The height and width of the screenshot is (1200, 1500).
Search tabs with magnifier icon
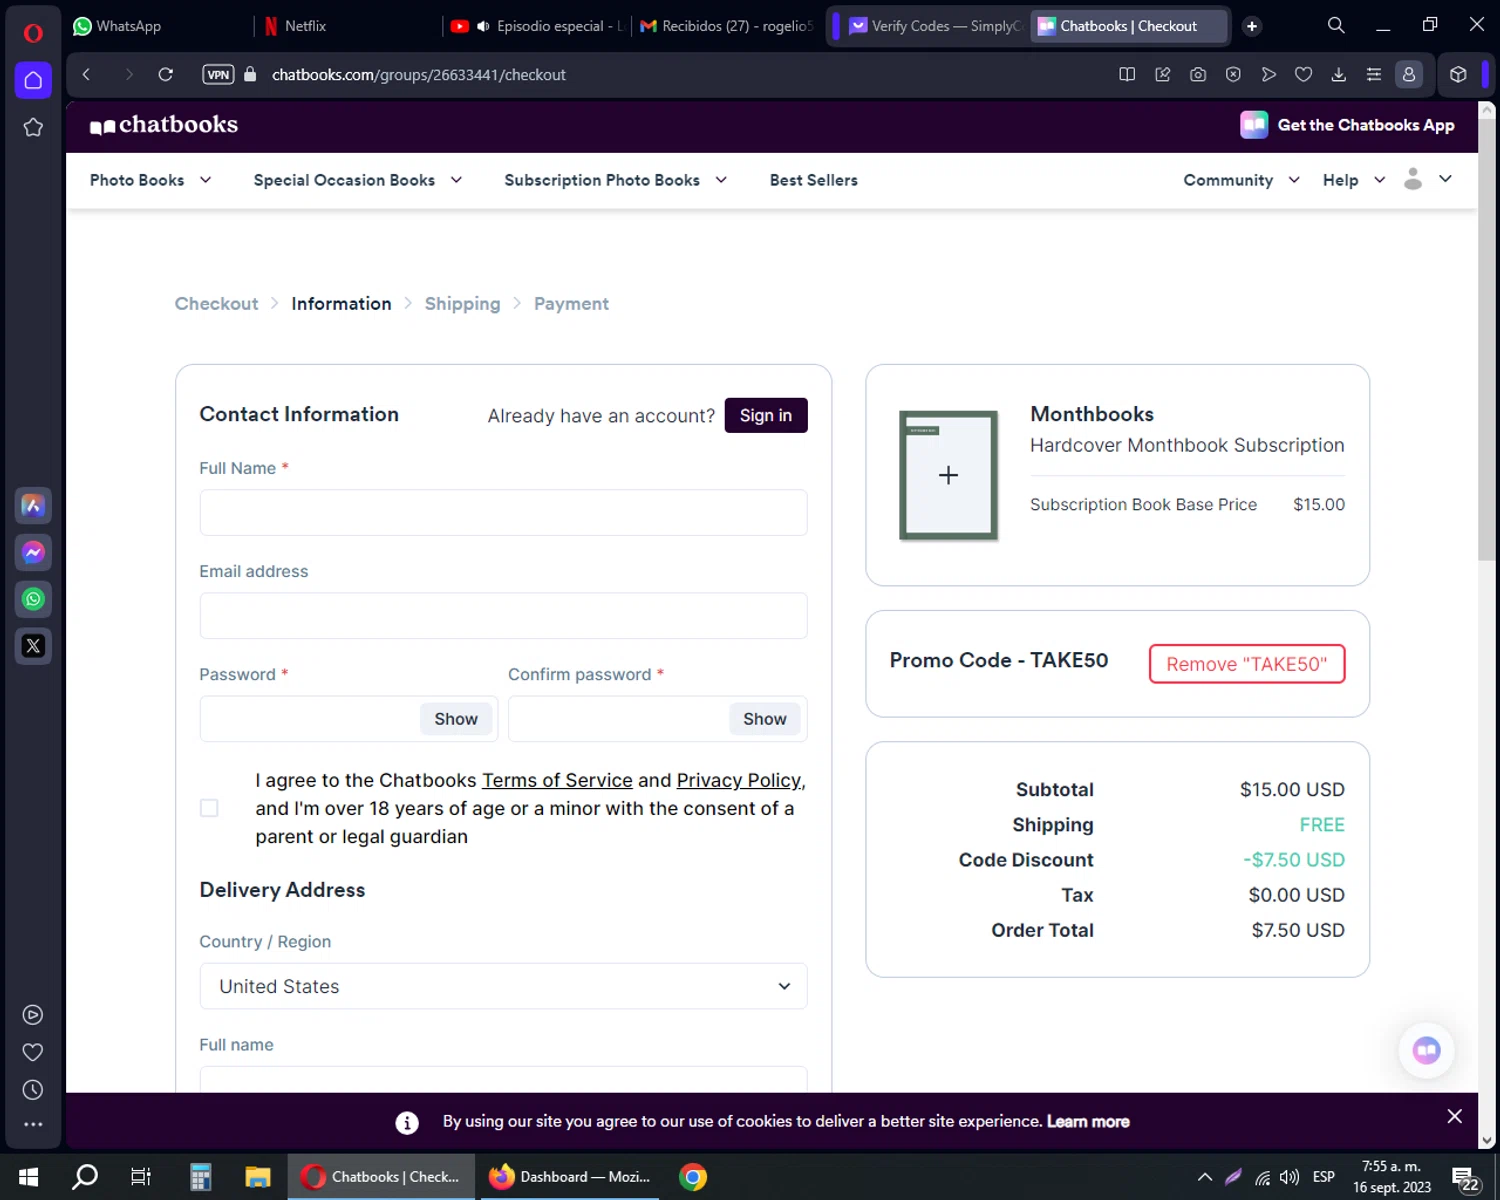pos(1336,25)
